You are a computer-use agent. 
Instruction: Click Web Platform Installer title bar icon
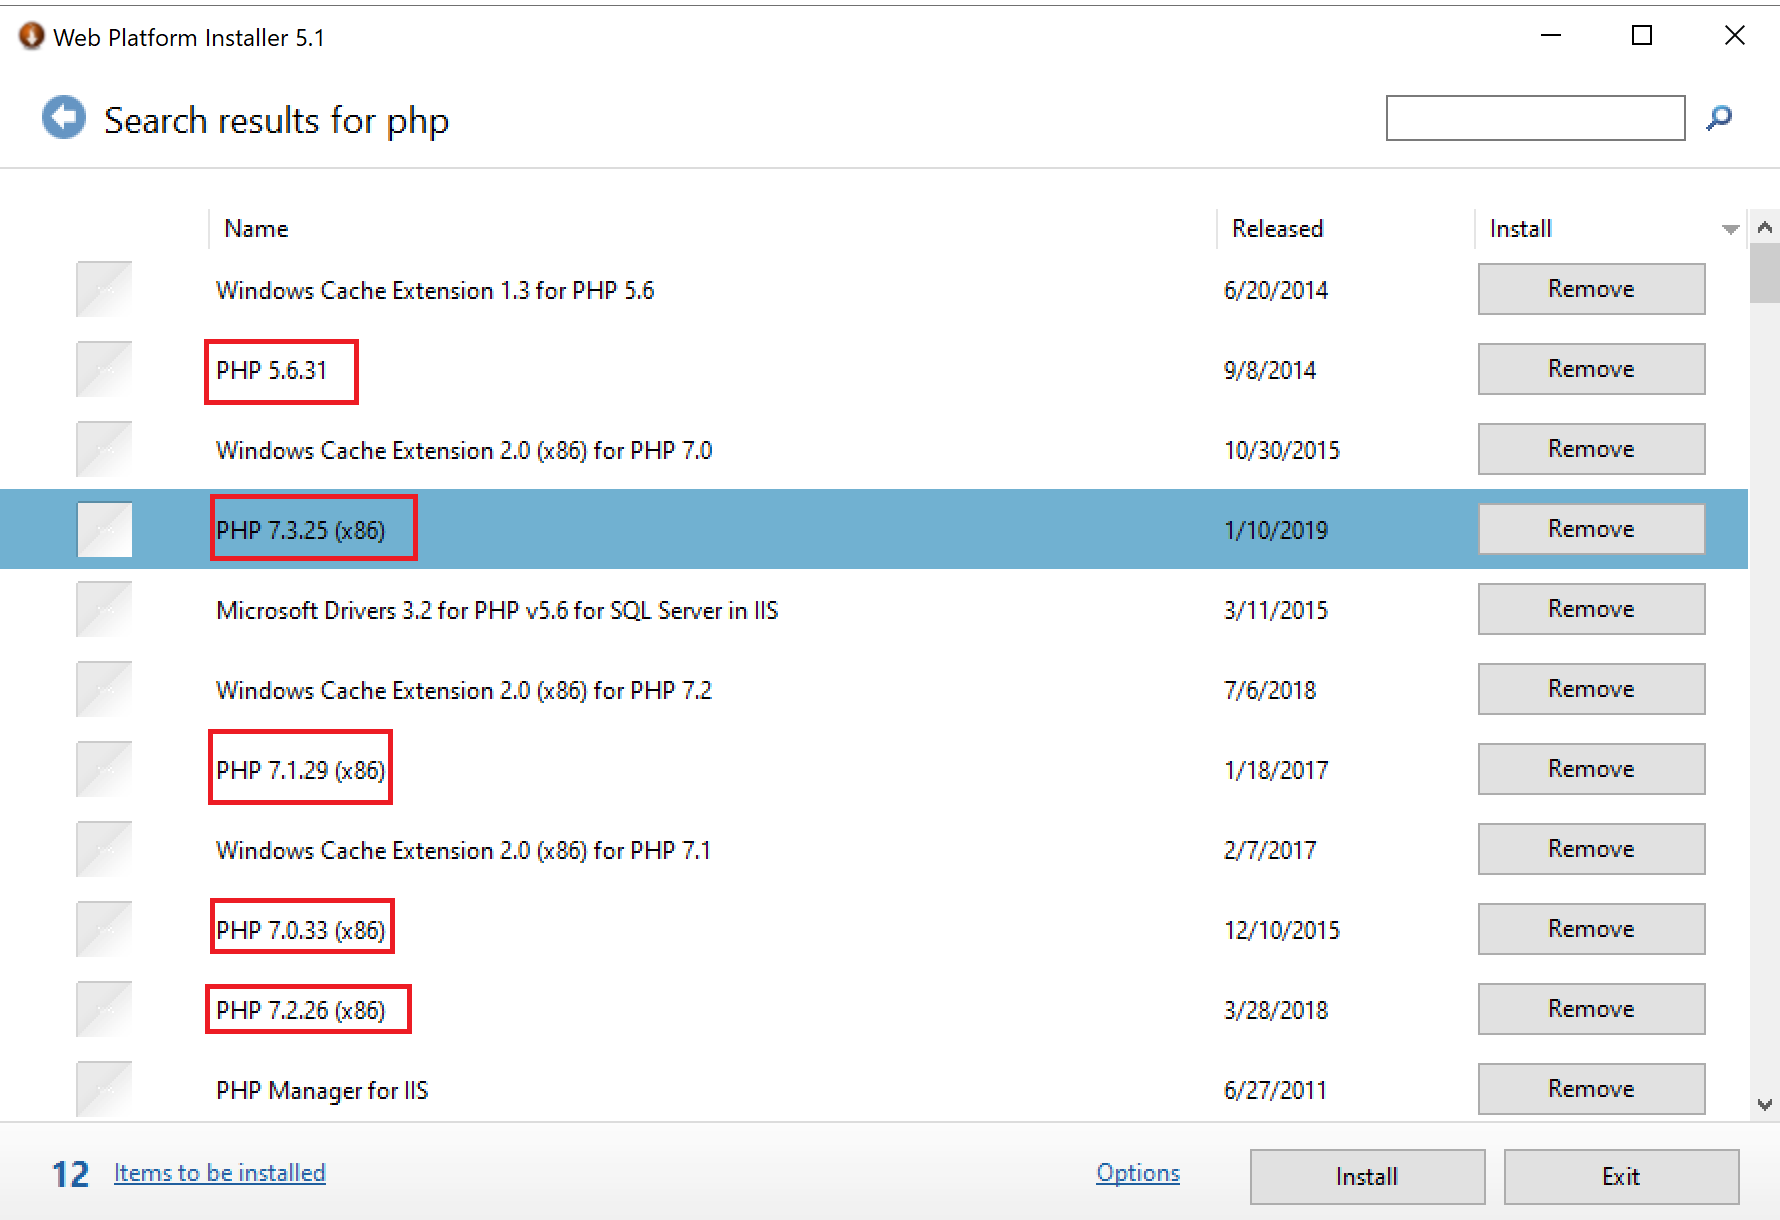[31, 37]
